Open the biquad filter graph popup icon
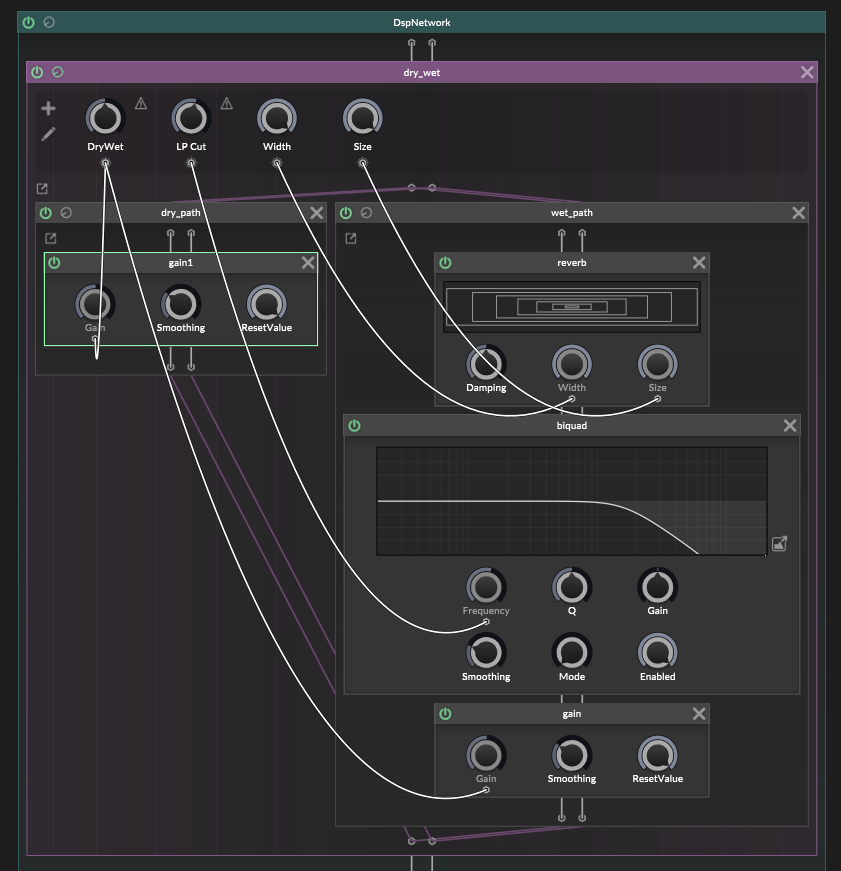The width and height of the screenshot is (841, 871). tap(780, 544)
